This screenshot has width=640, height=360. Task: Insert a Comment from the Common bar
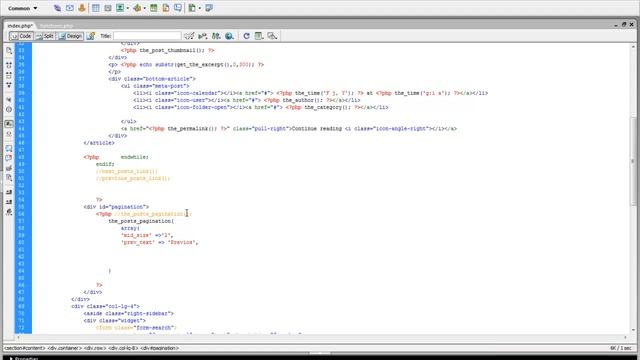(178, 8)
